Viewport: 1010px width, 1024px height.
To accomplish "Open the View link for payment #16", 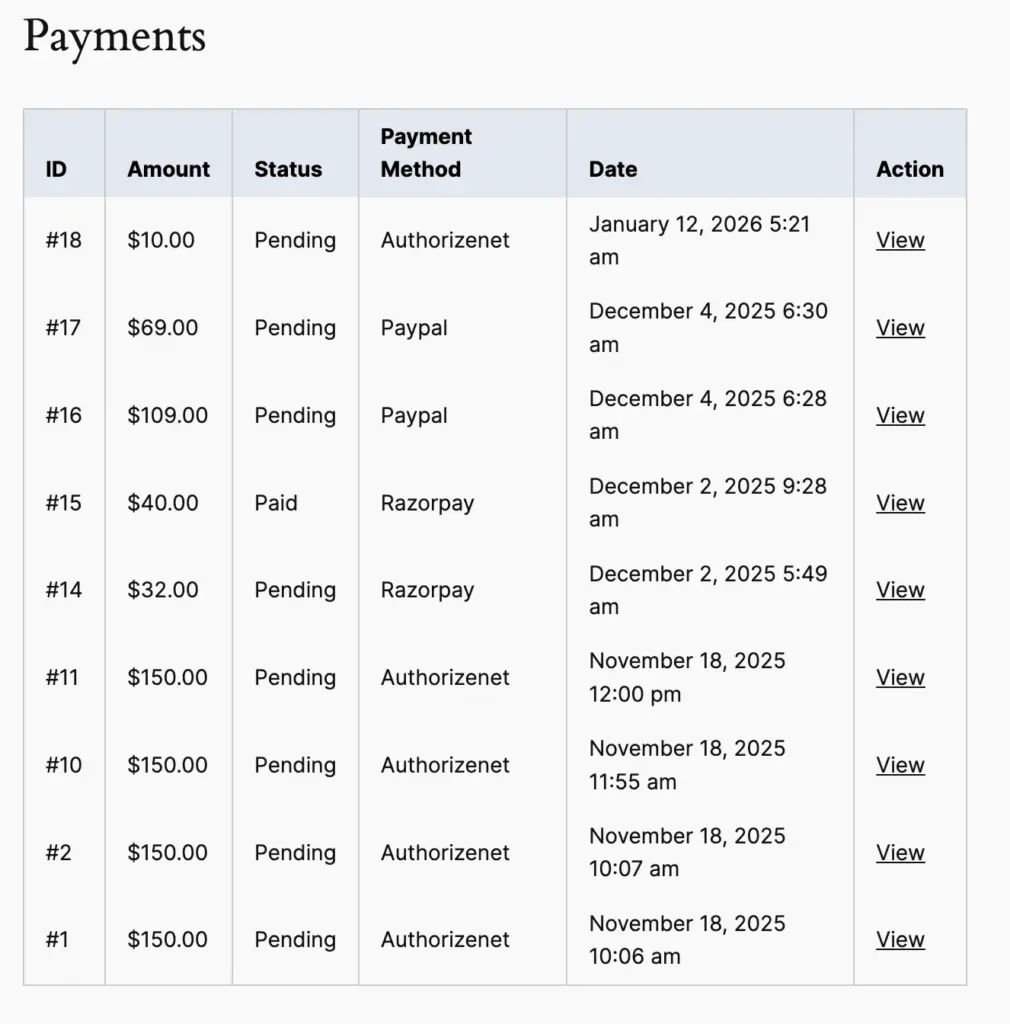I will pyautogui.click(x=899, y=415).
